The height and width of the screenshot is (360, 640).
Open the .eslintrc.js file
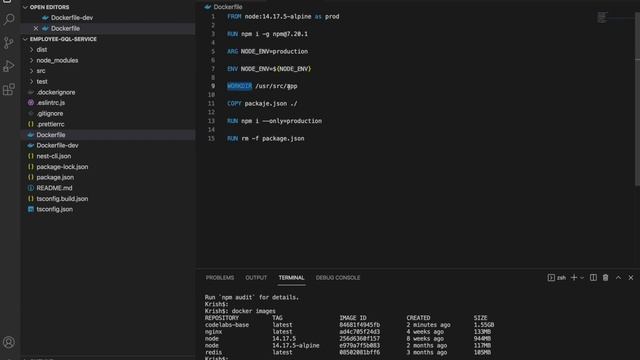point(51,103)
